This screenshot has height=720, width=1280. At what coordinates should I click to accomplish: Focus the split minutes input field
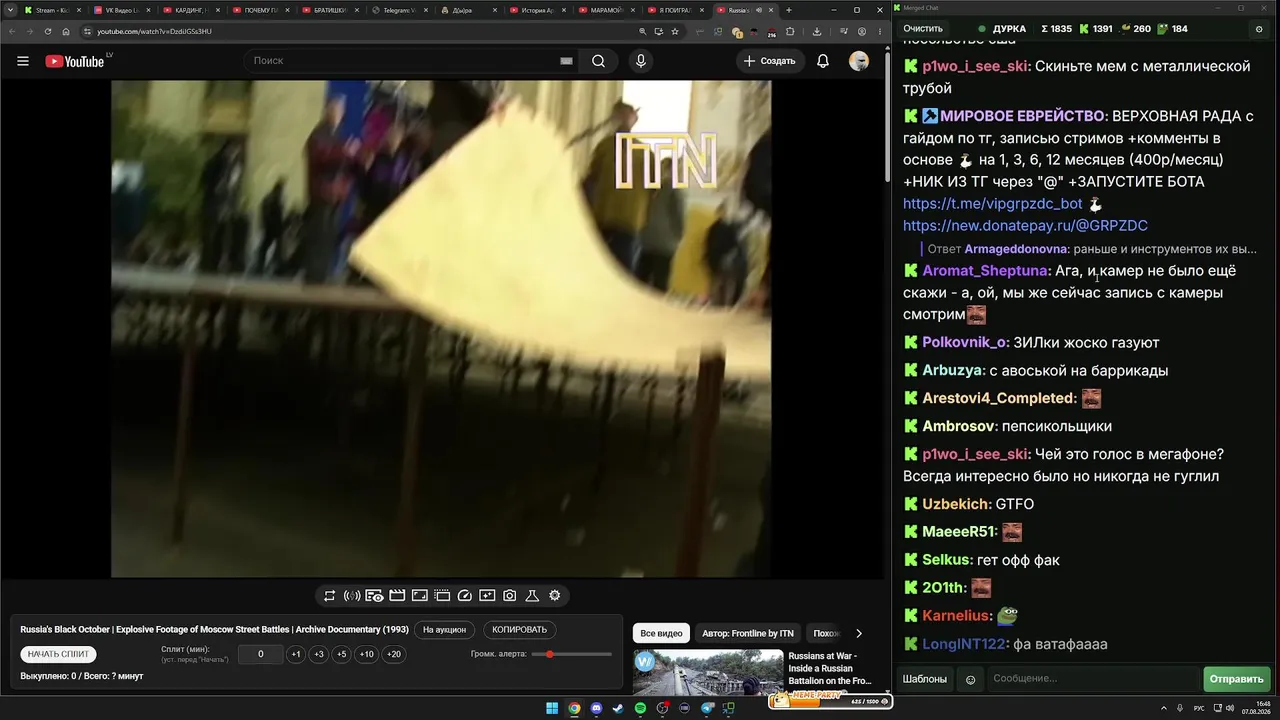[x=261, y=654]
